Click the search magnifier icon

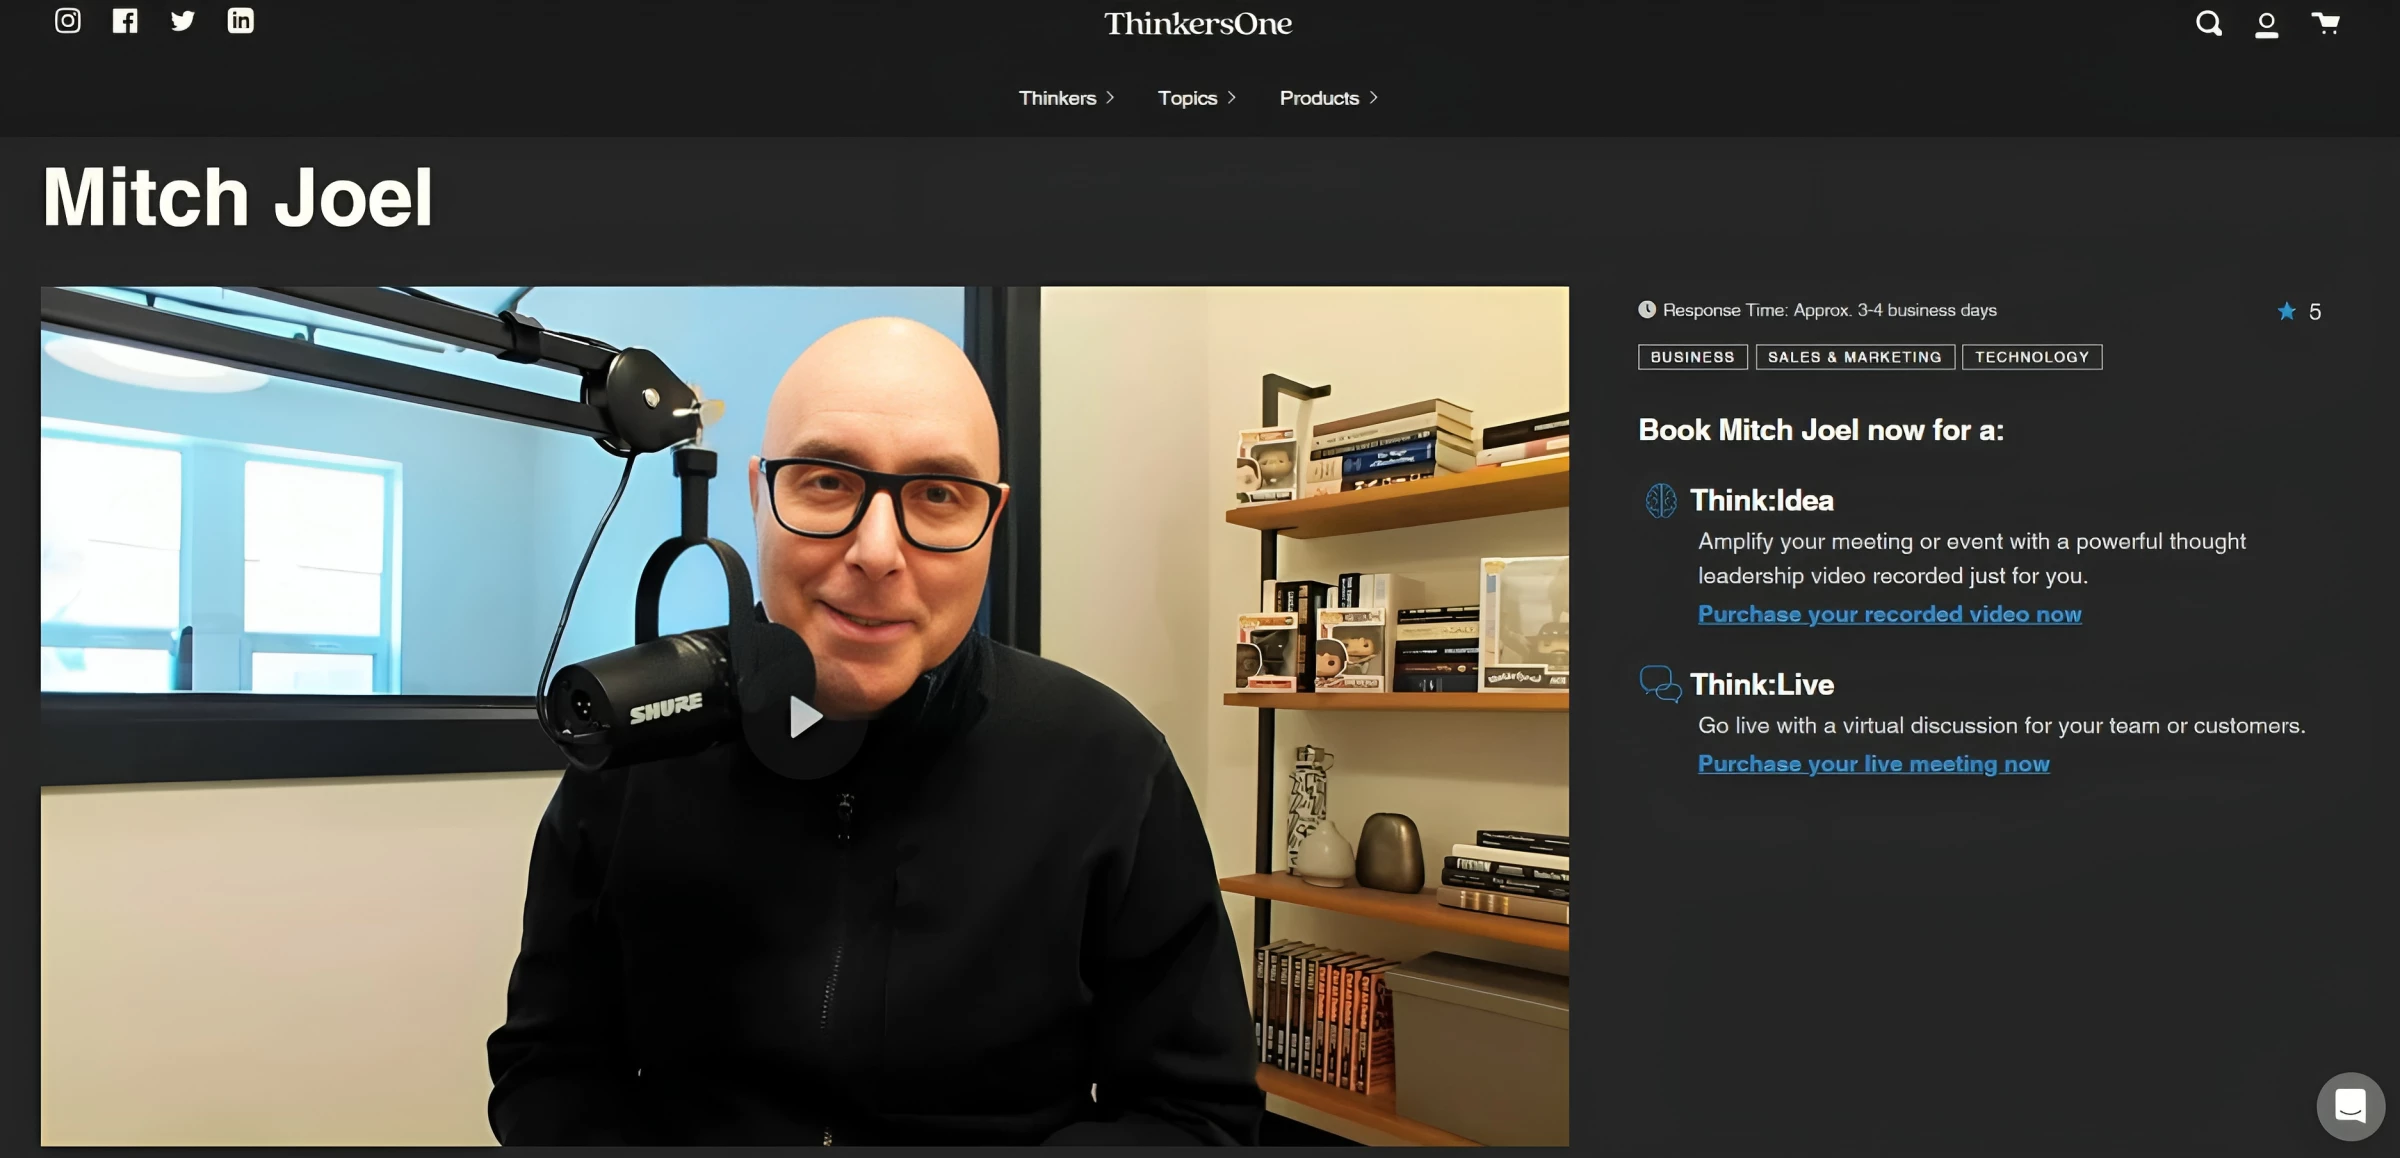(x=2209, y=24)
